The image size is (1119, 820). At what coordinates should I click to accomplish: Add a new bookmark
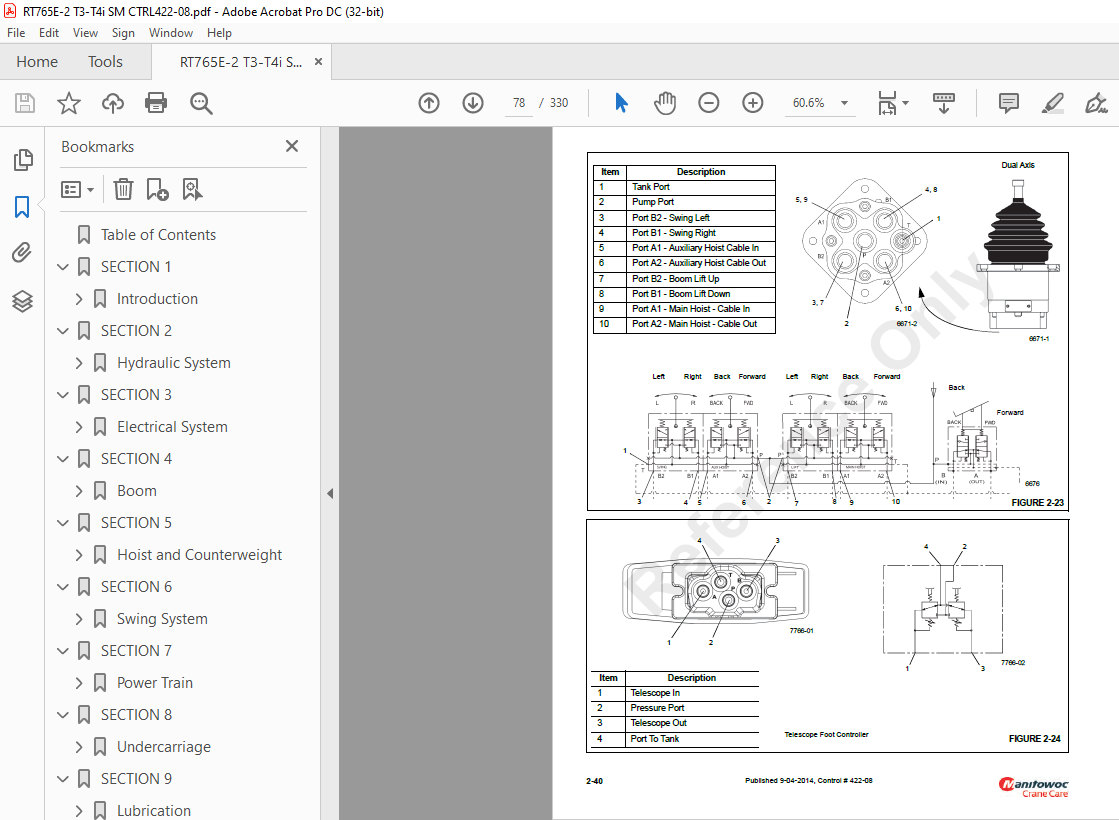click(157, 189)
